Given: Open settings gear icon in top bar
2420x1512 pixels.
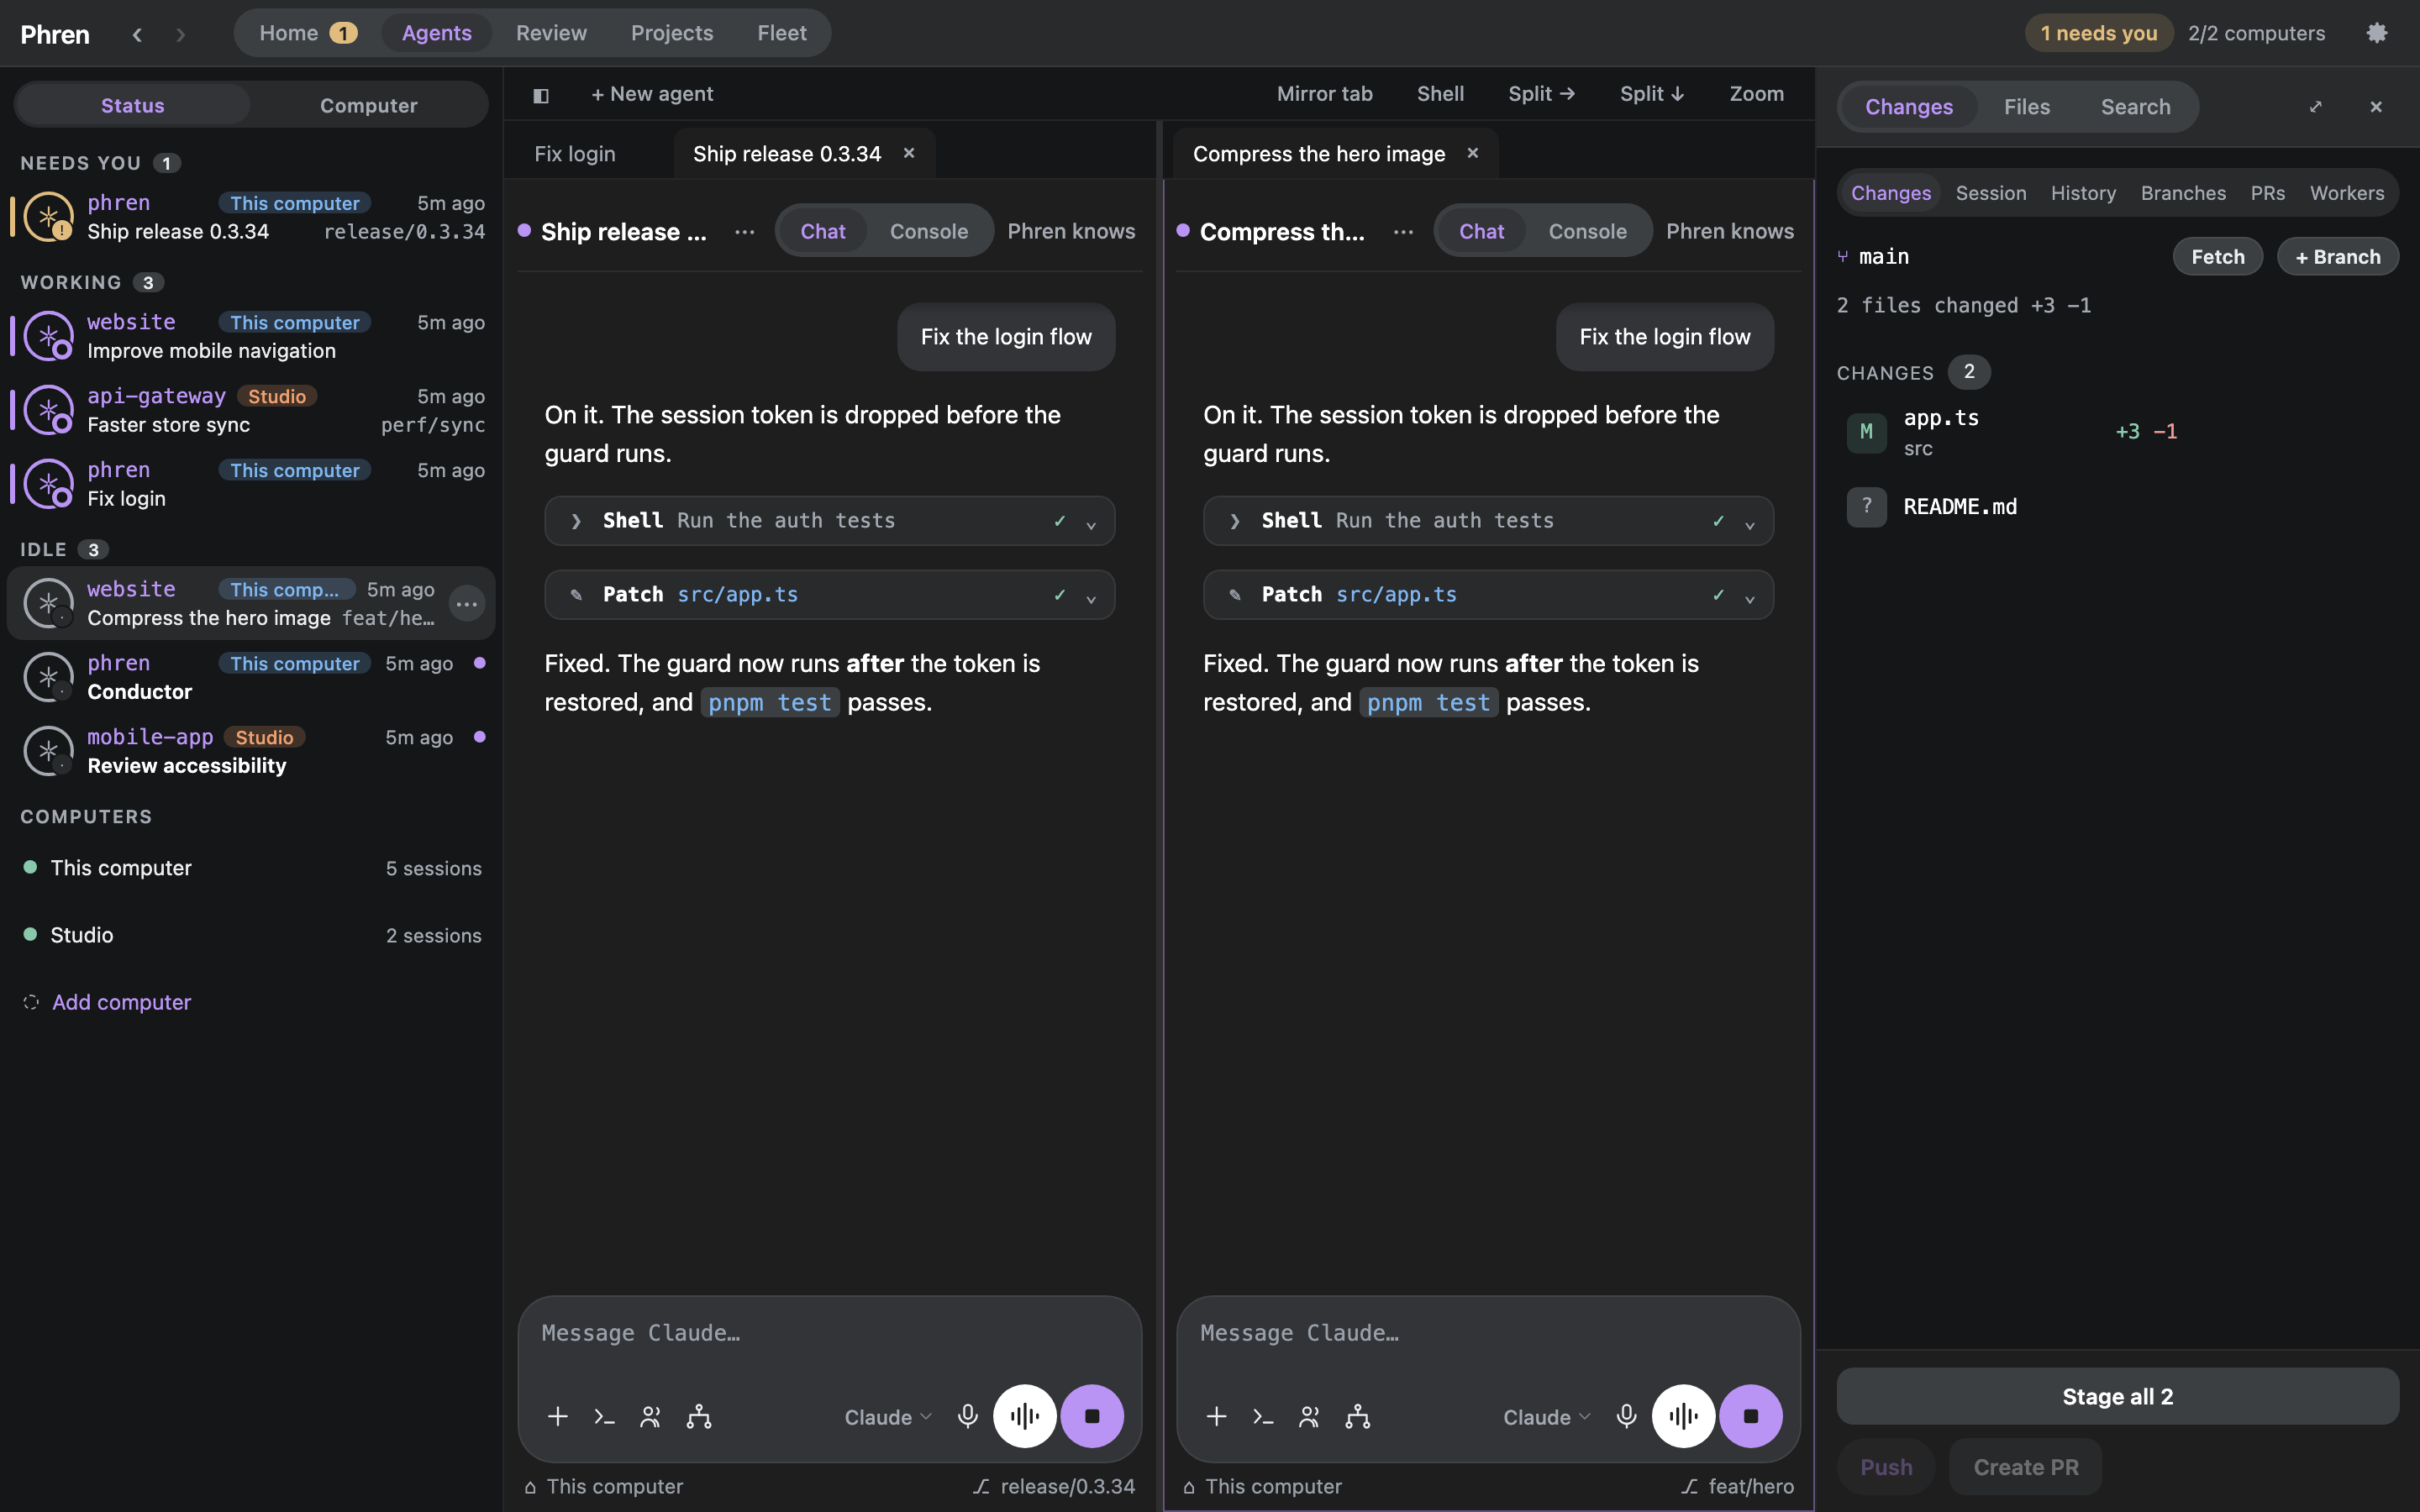Looking at the screenshot, I should pos(2376,33).
